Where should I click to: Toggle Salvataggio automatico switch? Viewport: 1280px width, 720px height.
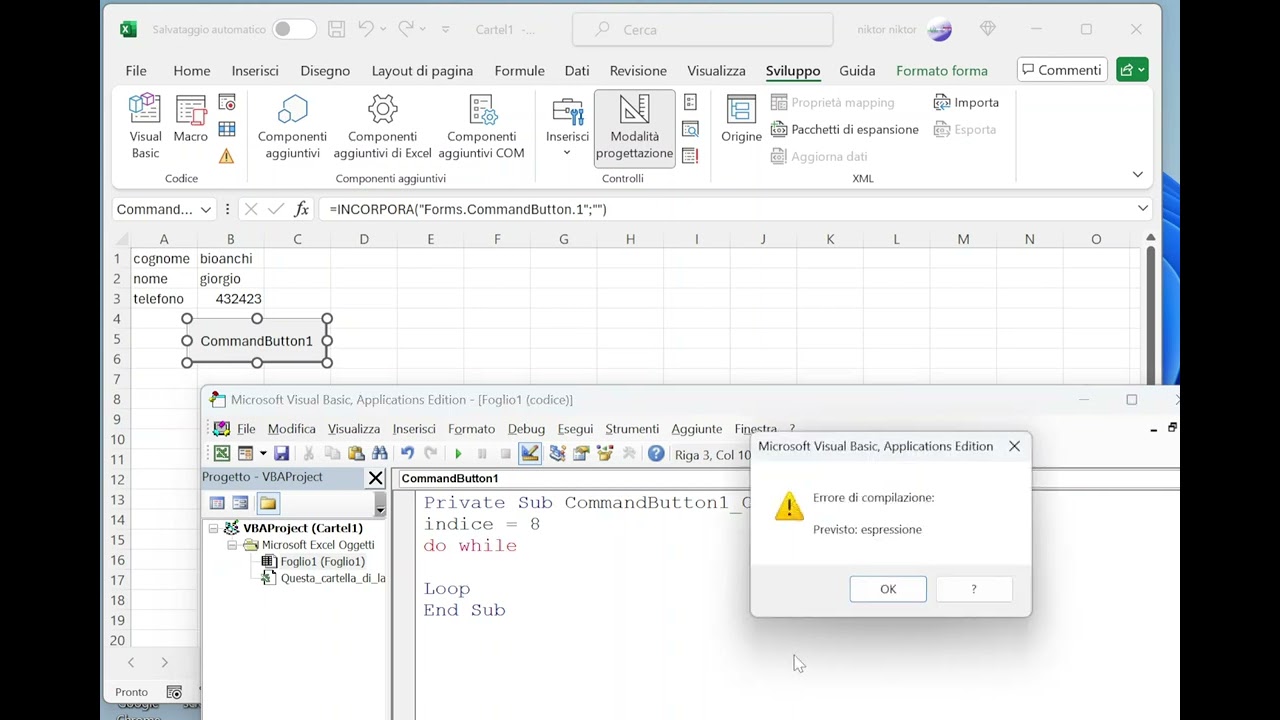coord(294,29)
